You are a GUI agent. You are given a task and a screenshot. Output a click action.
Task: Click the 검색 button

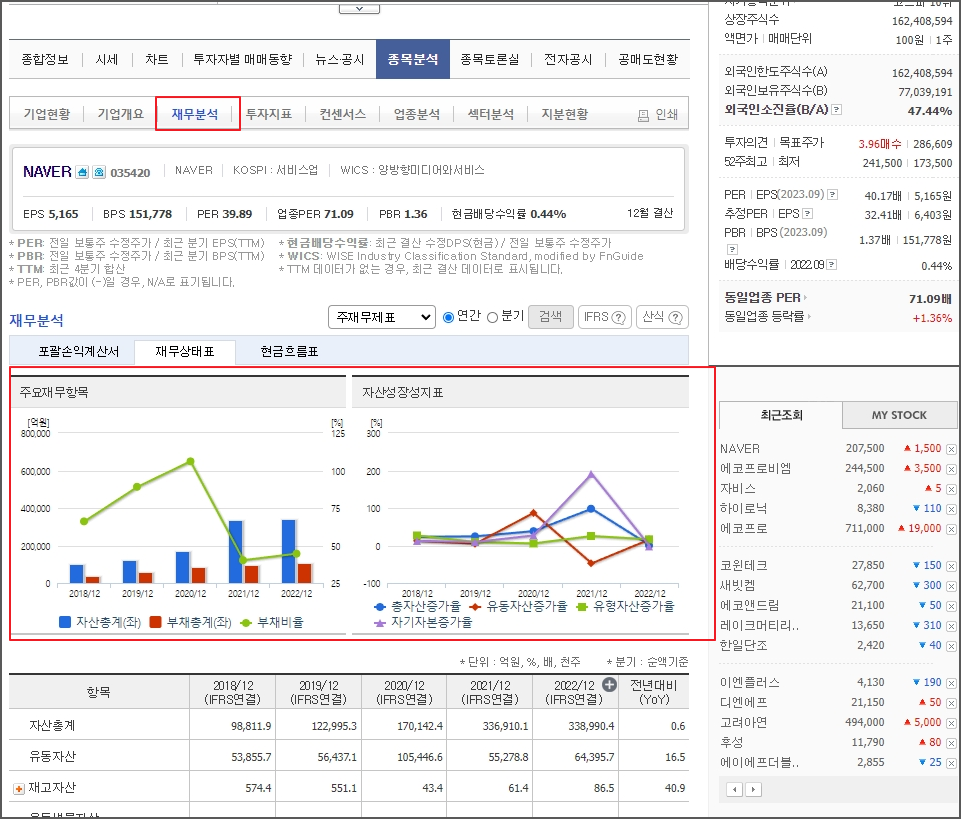(550, 317)
